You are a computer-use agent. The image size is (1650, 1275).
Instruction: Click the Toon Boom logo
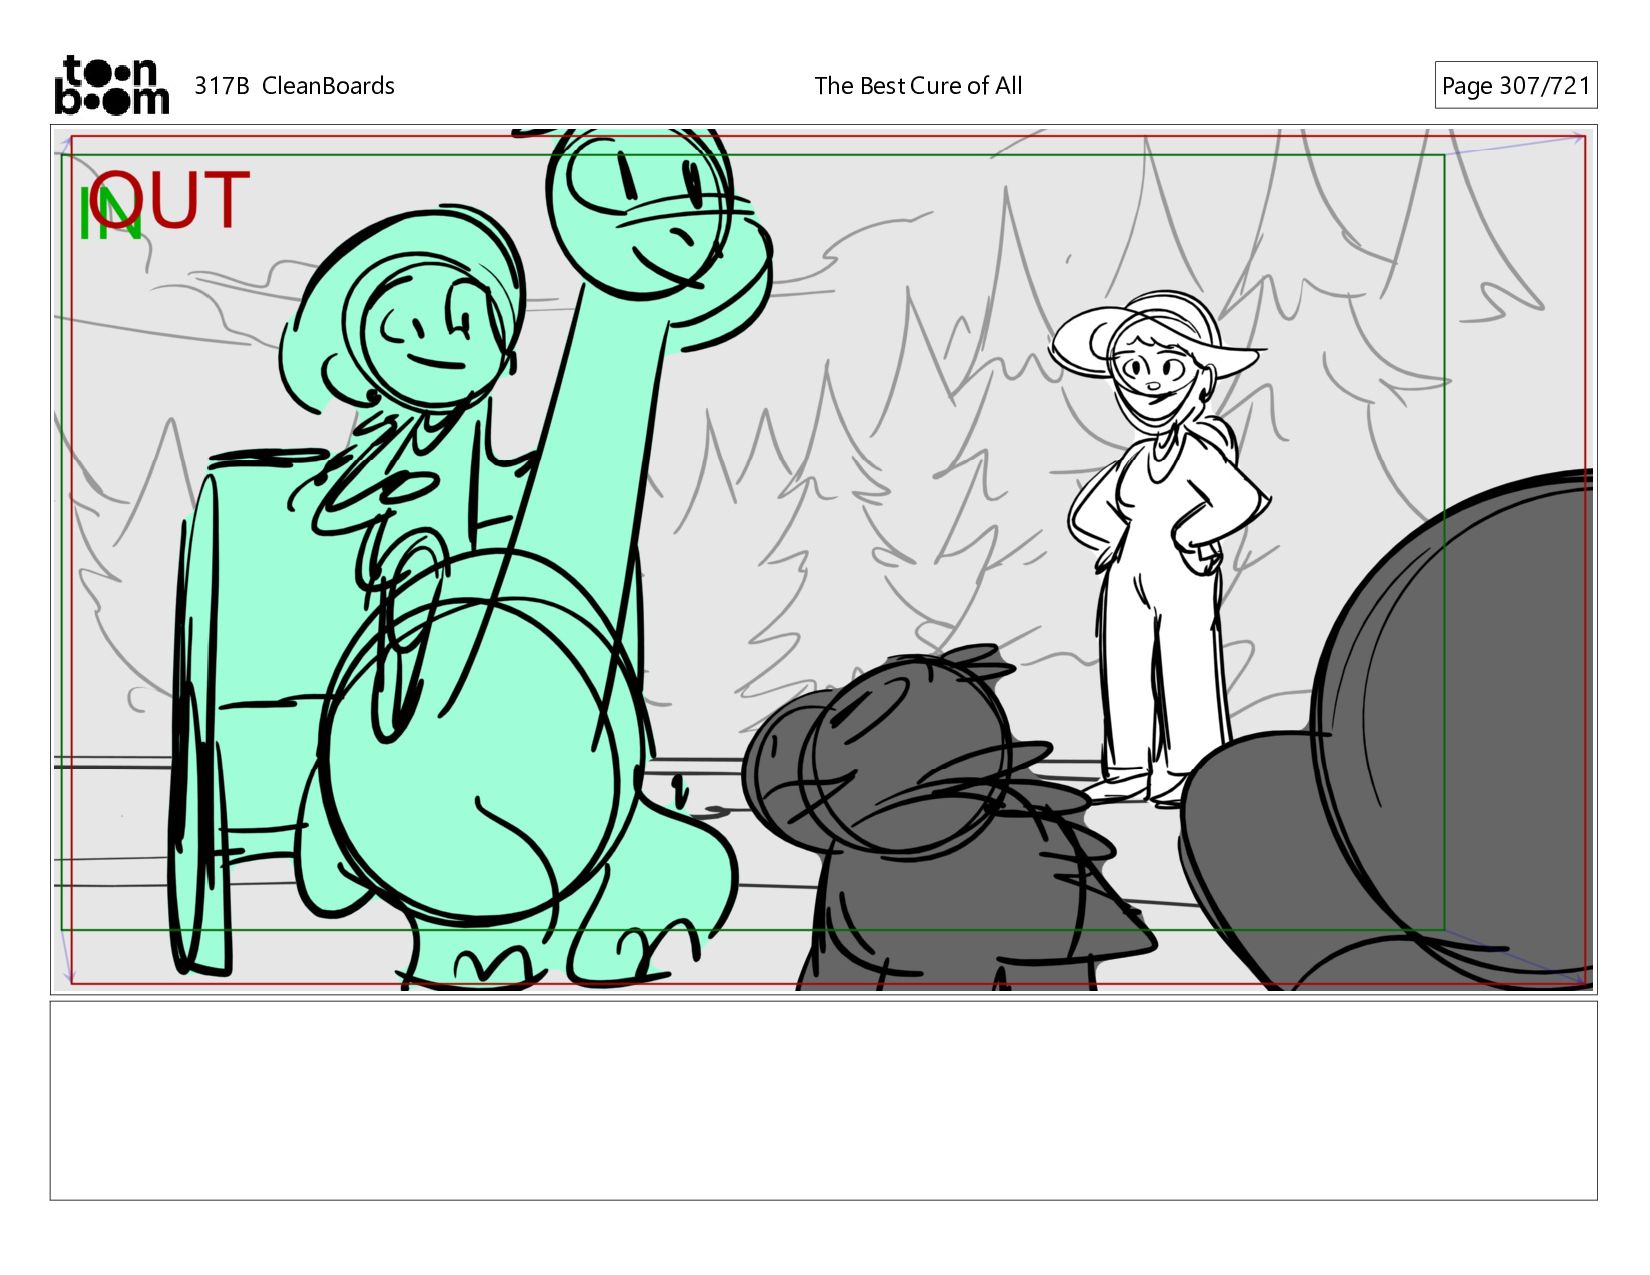(x=111, y=85)
